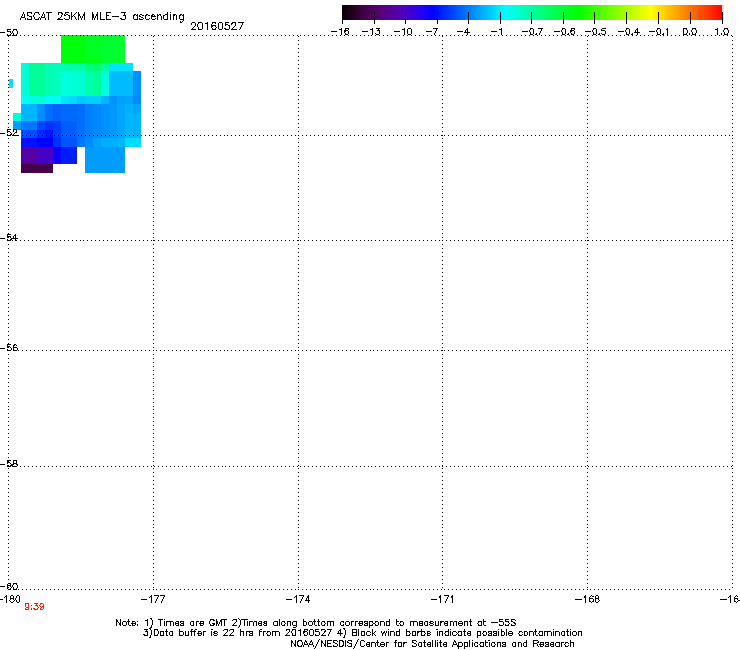This screenshot has width=740, height=650.
Task: Click the color bar label '0.0'
Action: [690, 32]
